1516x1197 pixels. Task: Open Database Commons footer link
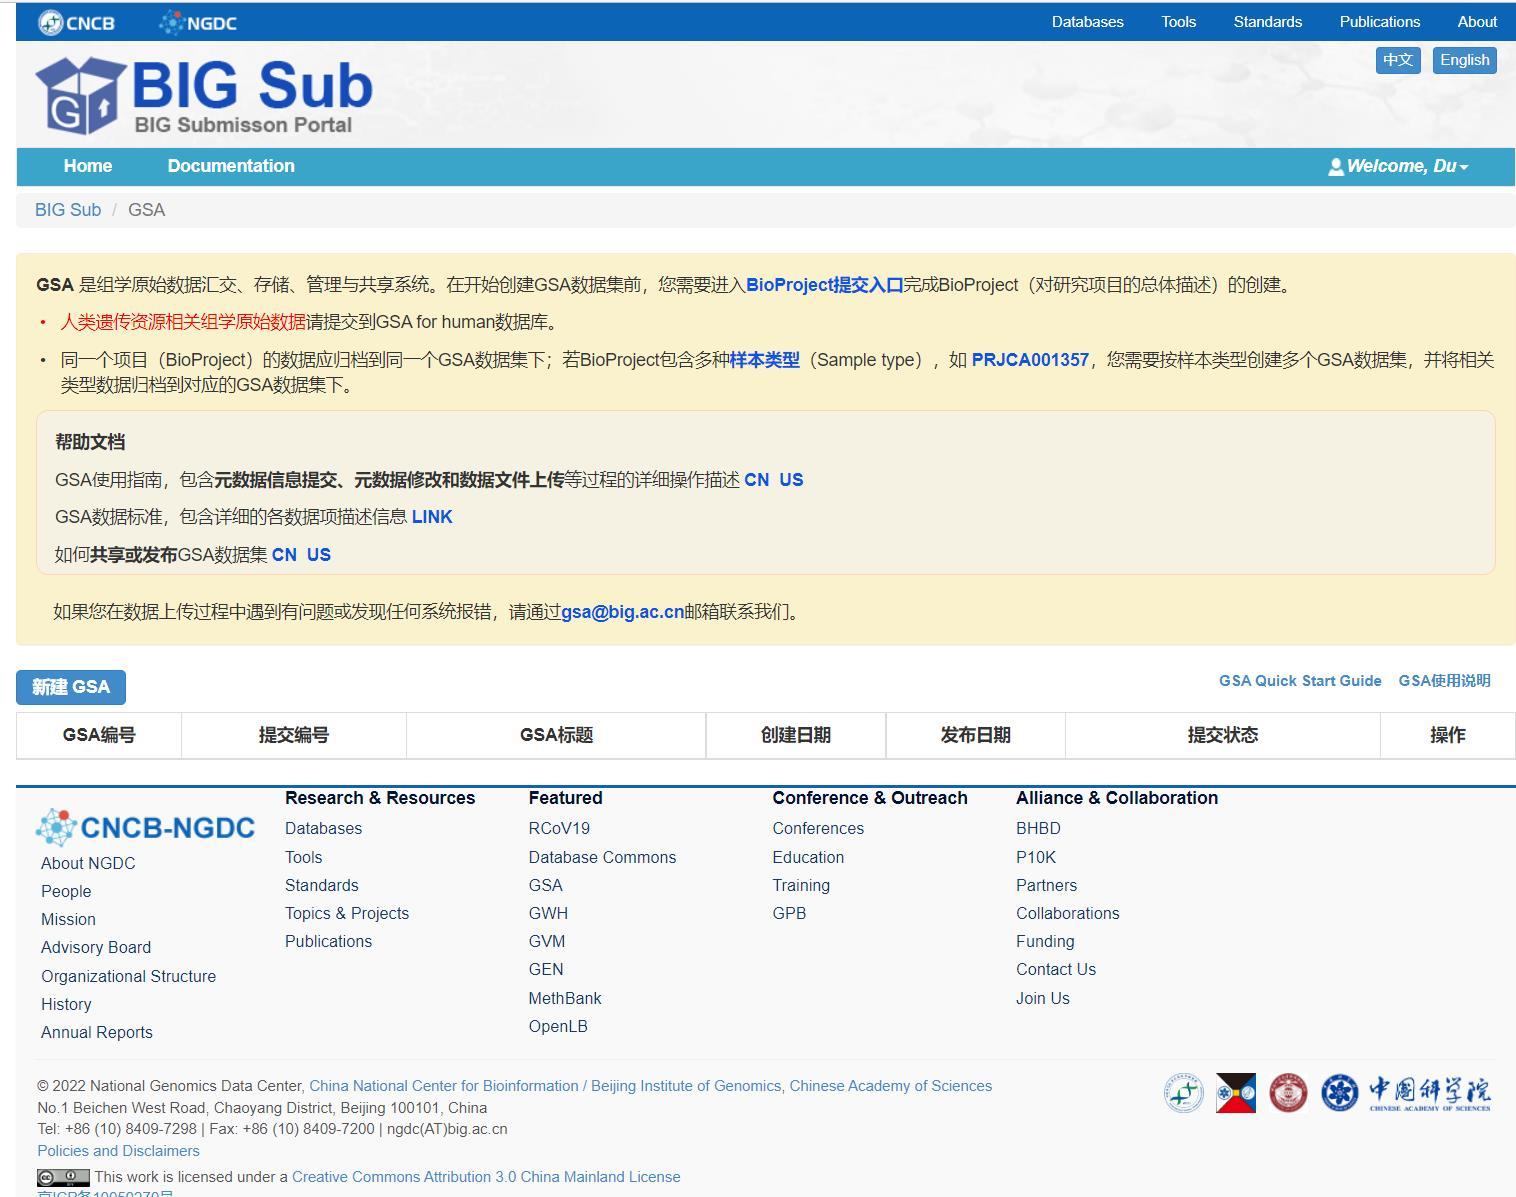click(x=602, y=857)
